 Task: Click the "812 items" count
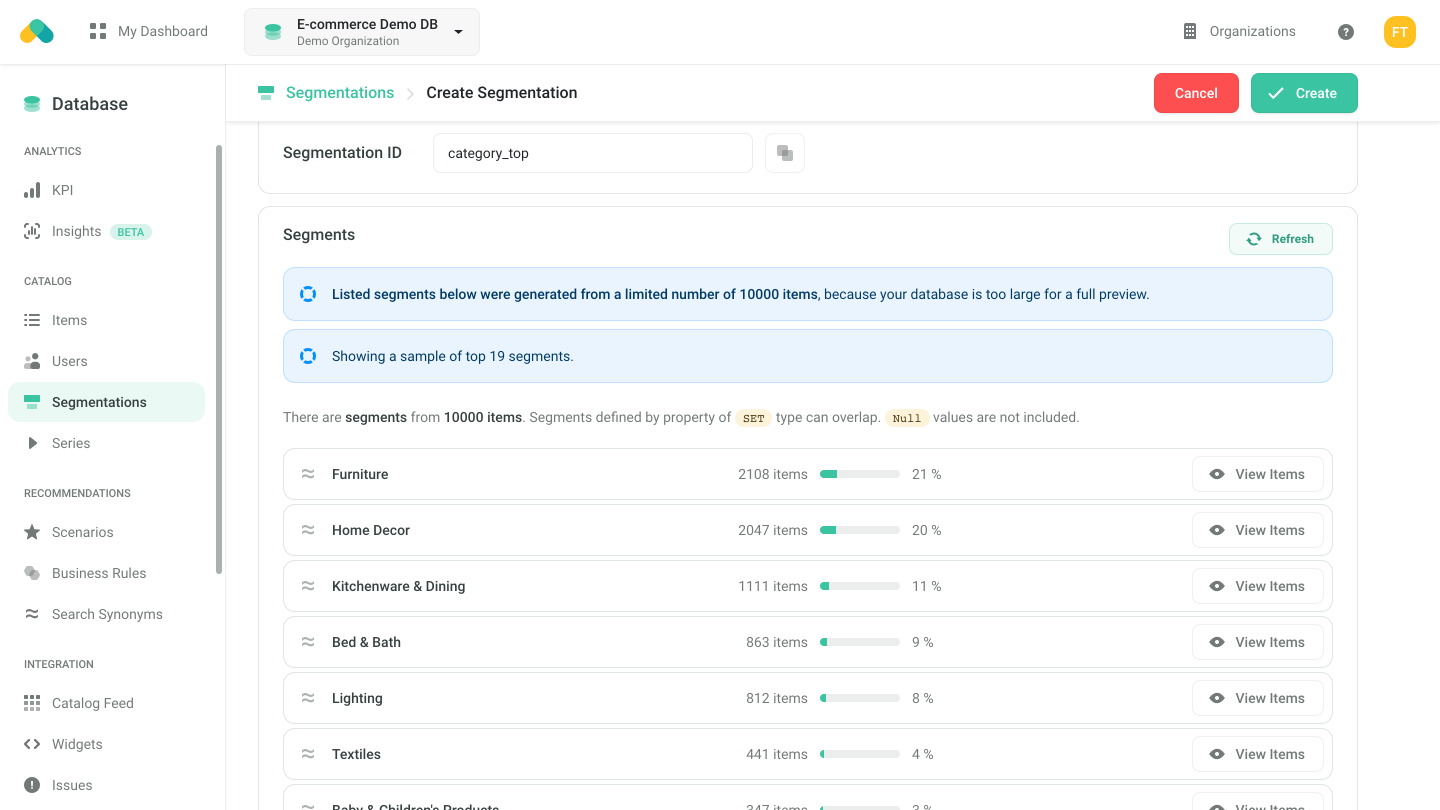pos(777,698)
